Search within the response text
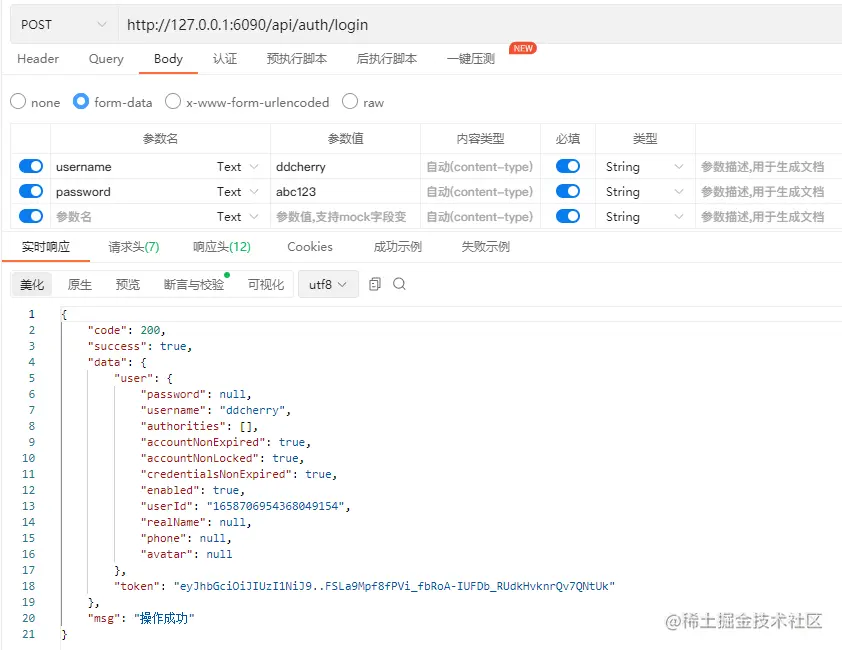Viewport: 842px width, 650px height. [x=399, y=284]
